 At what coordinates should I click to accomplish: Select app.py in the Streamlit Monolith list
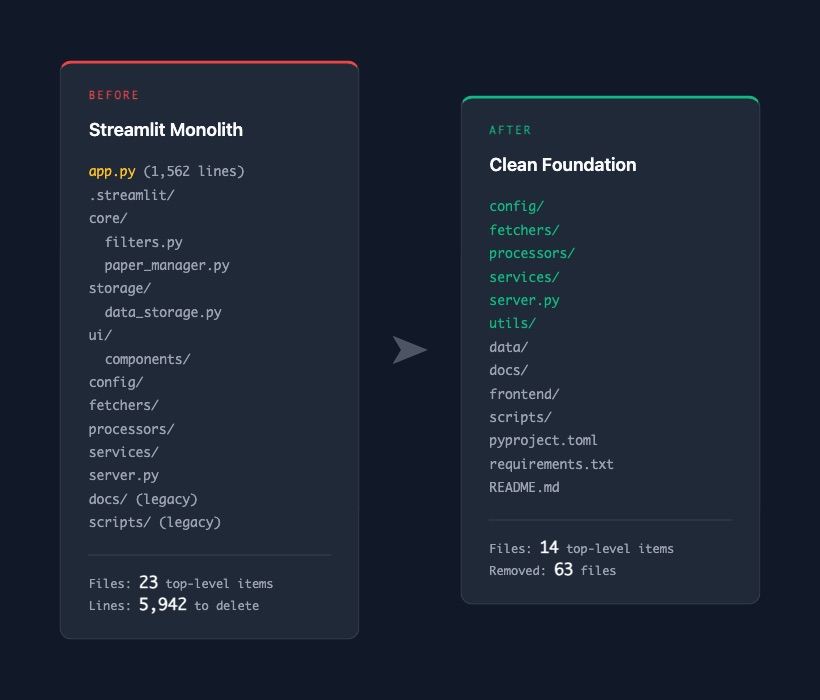pos(112,171)
